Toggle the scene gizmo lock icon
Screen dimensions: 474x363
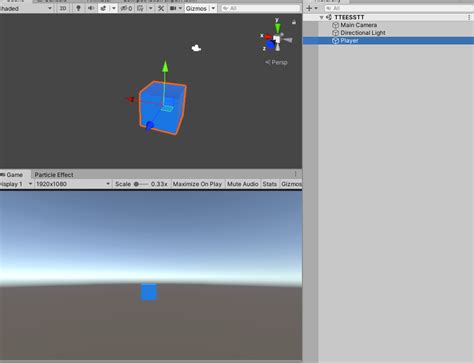[294, 22]
